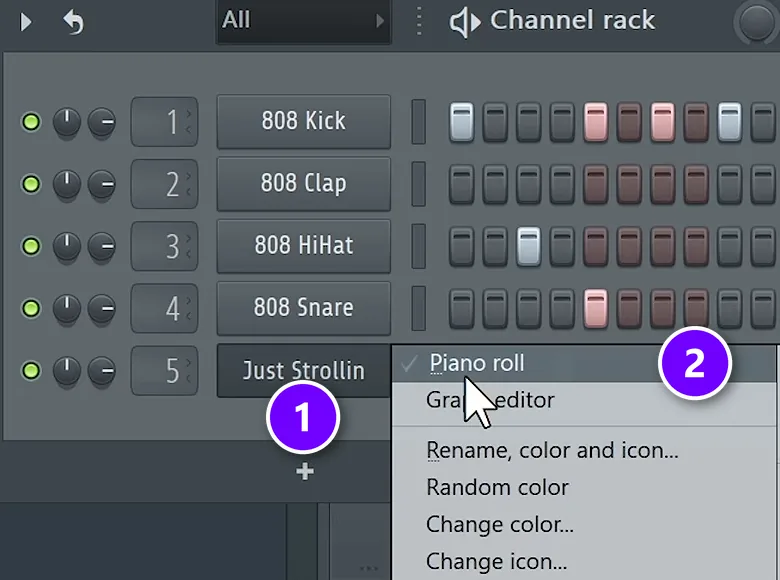Click the 808 Clap volume knob
Image resolution: width=780 pixels, height=580 pixels.
pos(102,184)
